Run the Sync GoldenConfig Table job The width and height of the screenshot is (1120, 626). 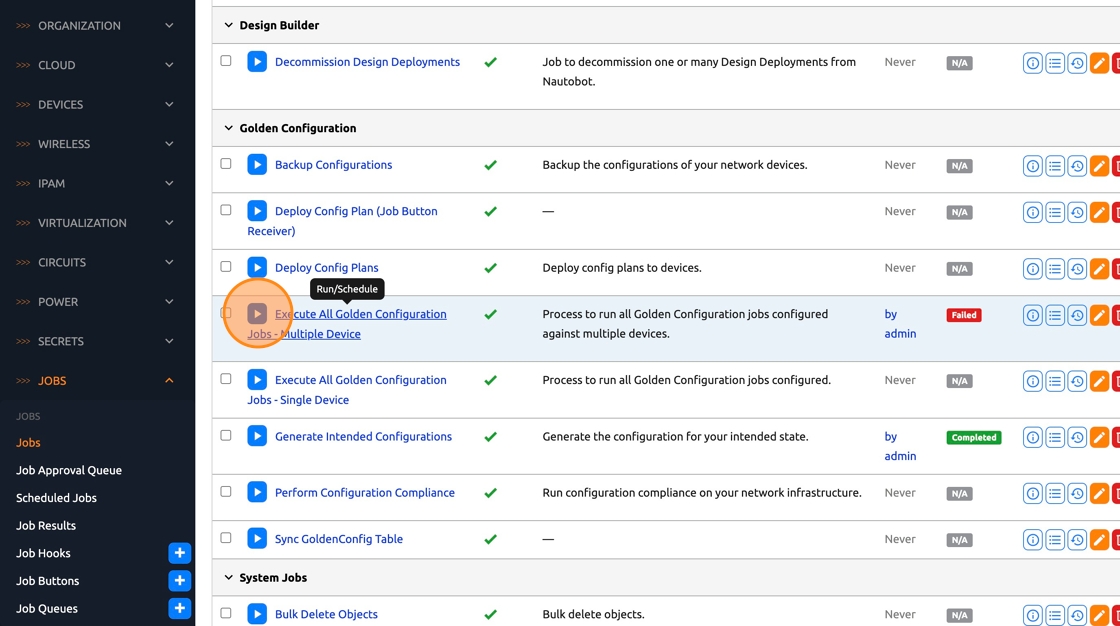(x=257, y=539)
